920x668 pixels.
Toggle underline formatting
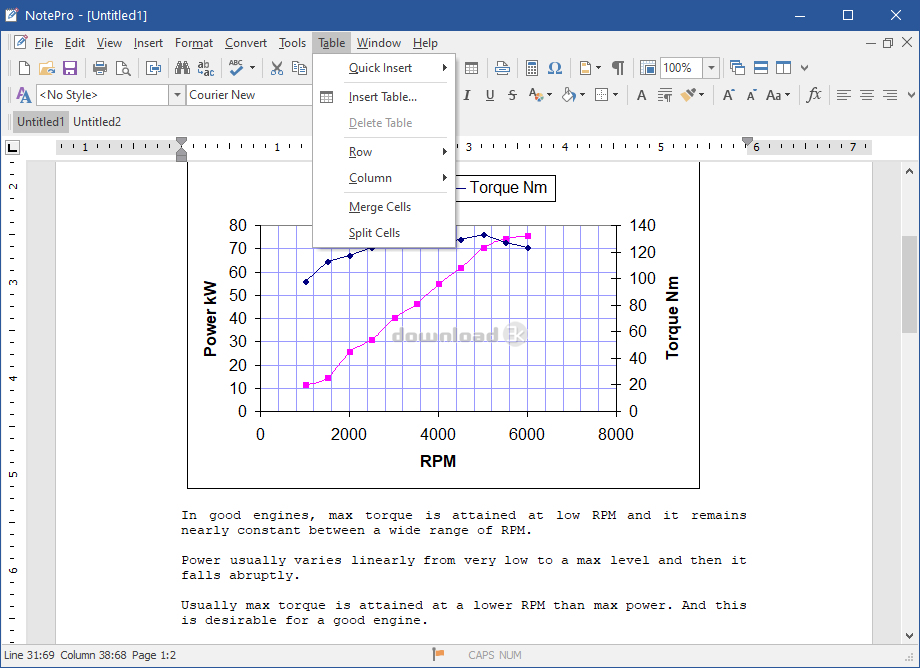point(490,95)
